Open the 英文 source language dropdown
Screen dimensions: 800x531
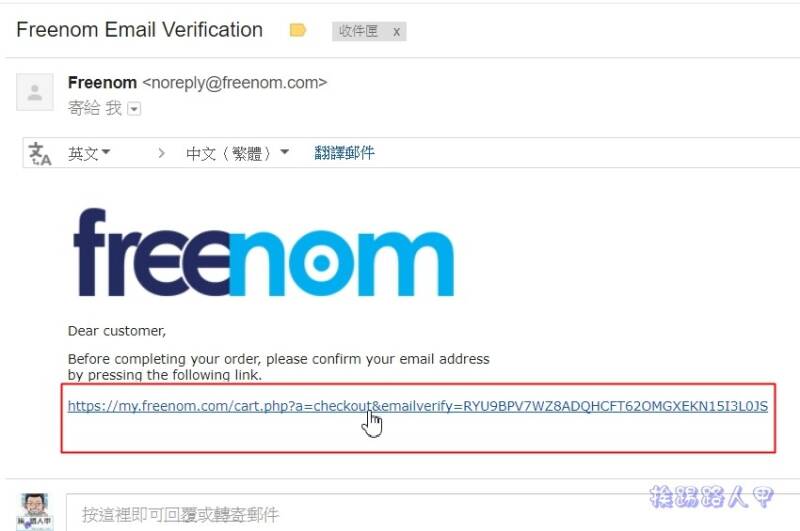pyautogui.click(x=89, y=153)
